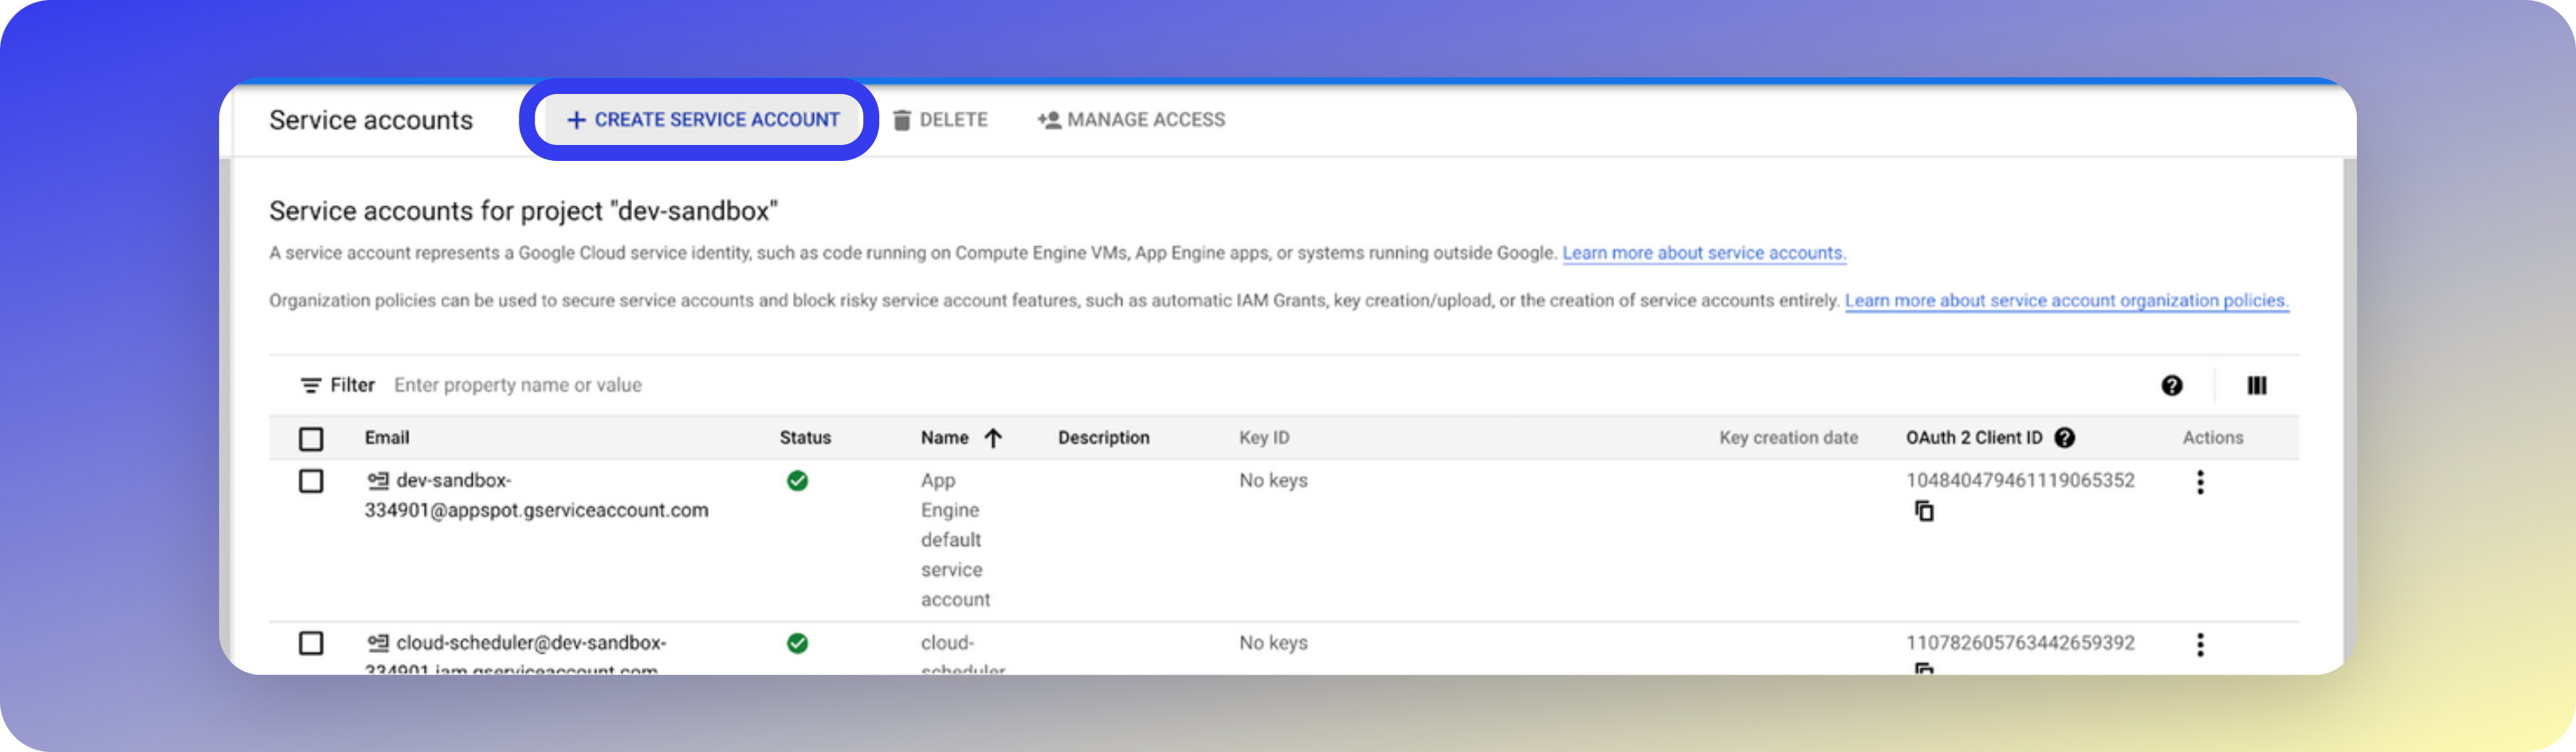Check the cloud-scheduler service account checkbox
This screenshot has width=2576, height=752.
[311, 643]
